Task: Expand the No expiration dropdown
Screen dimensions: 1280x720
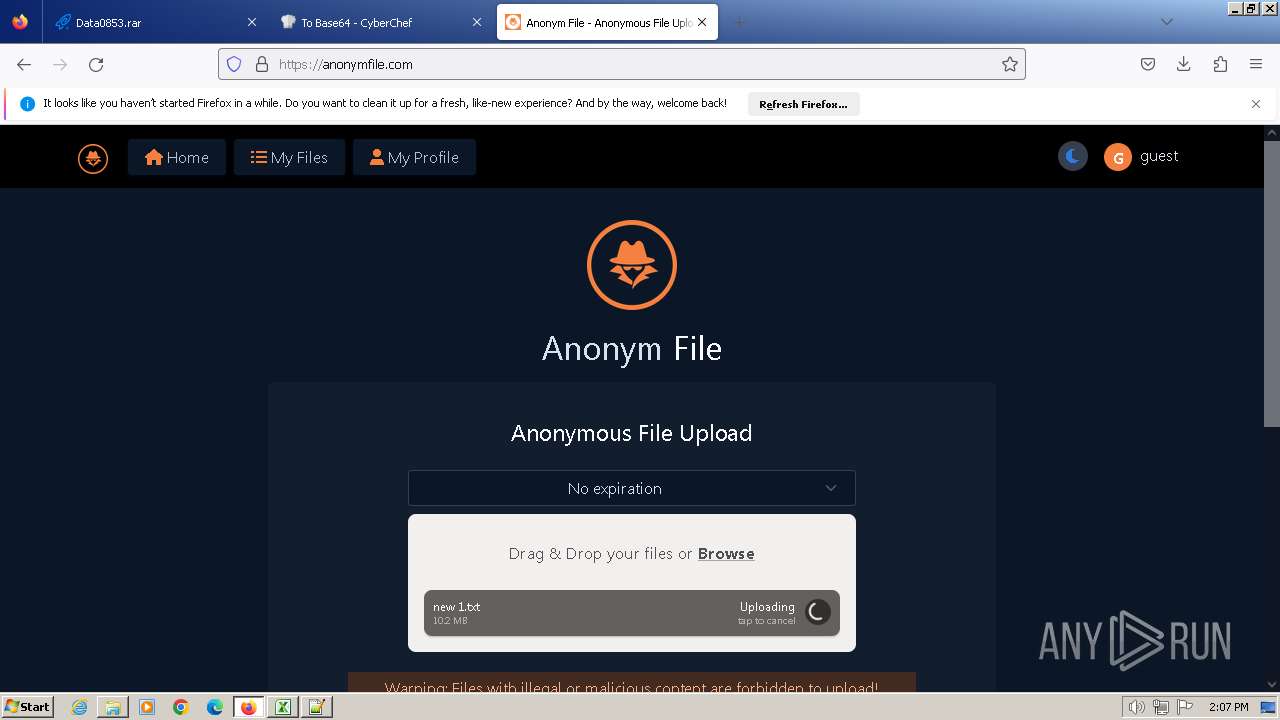Action: (x=632, y=488)
